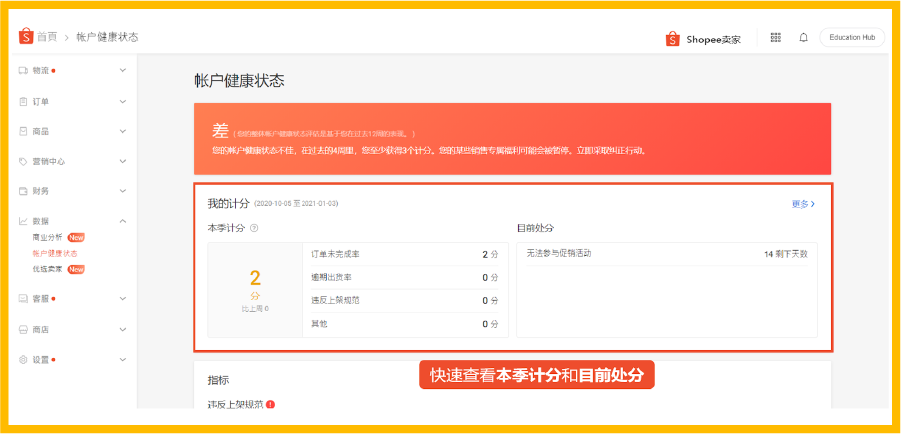Click the 14 剩下天数 value
The height and width of the screenshot is (434, 901).
786,254
